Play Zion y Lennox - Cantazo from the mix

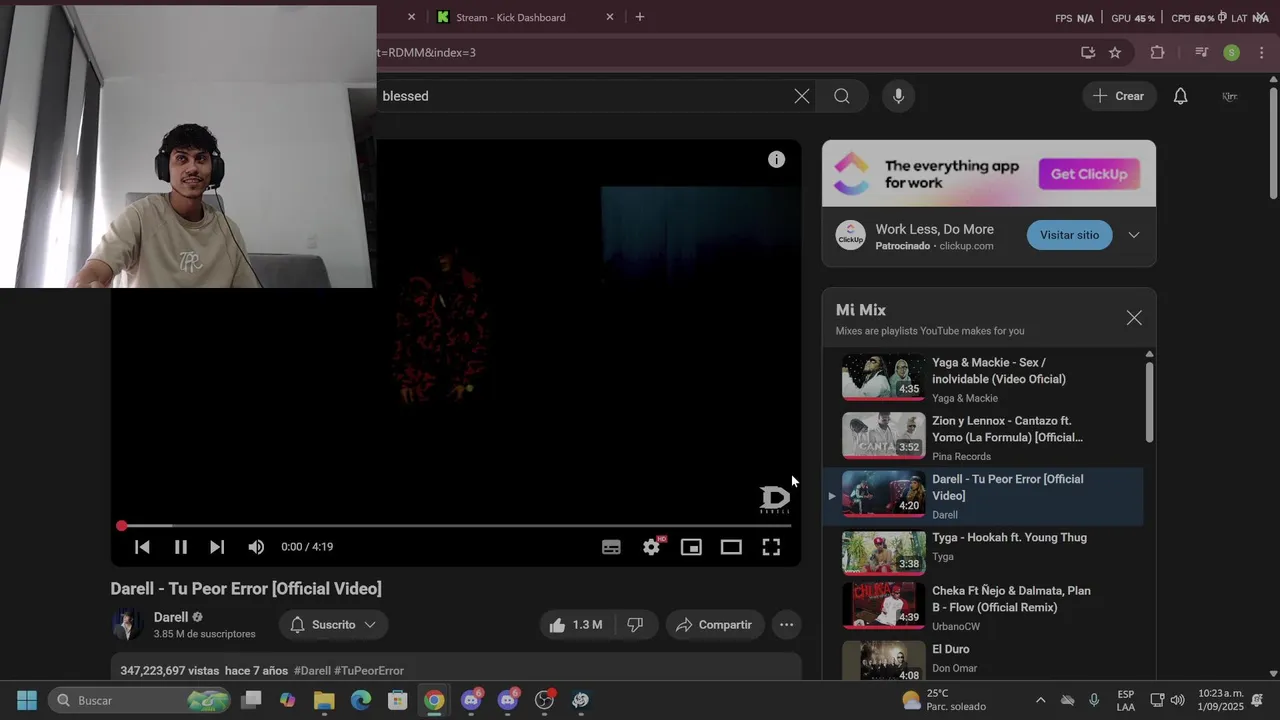point(983,436)
